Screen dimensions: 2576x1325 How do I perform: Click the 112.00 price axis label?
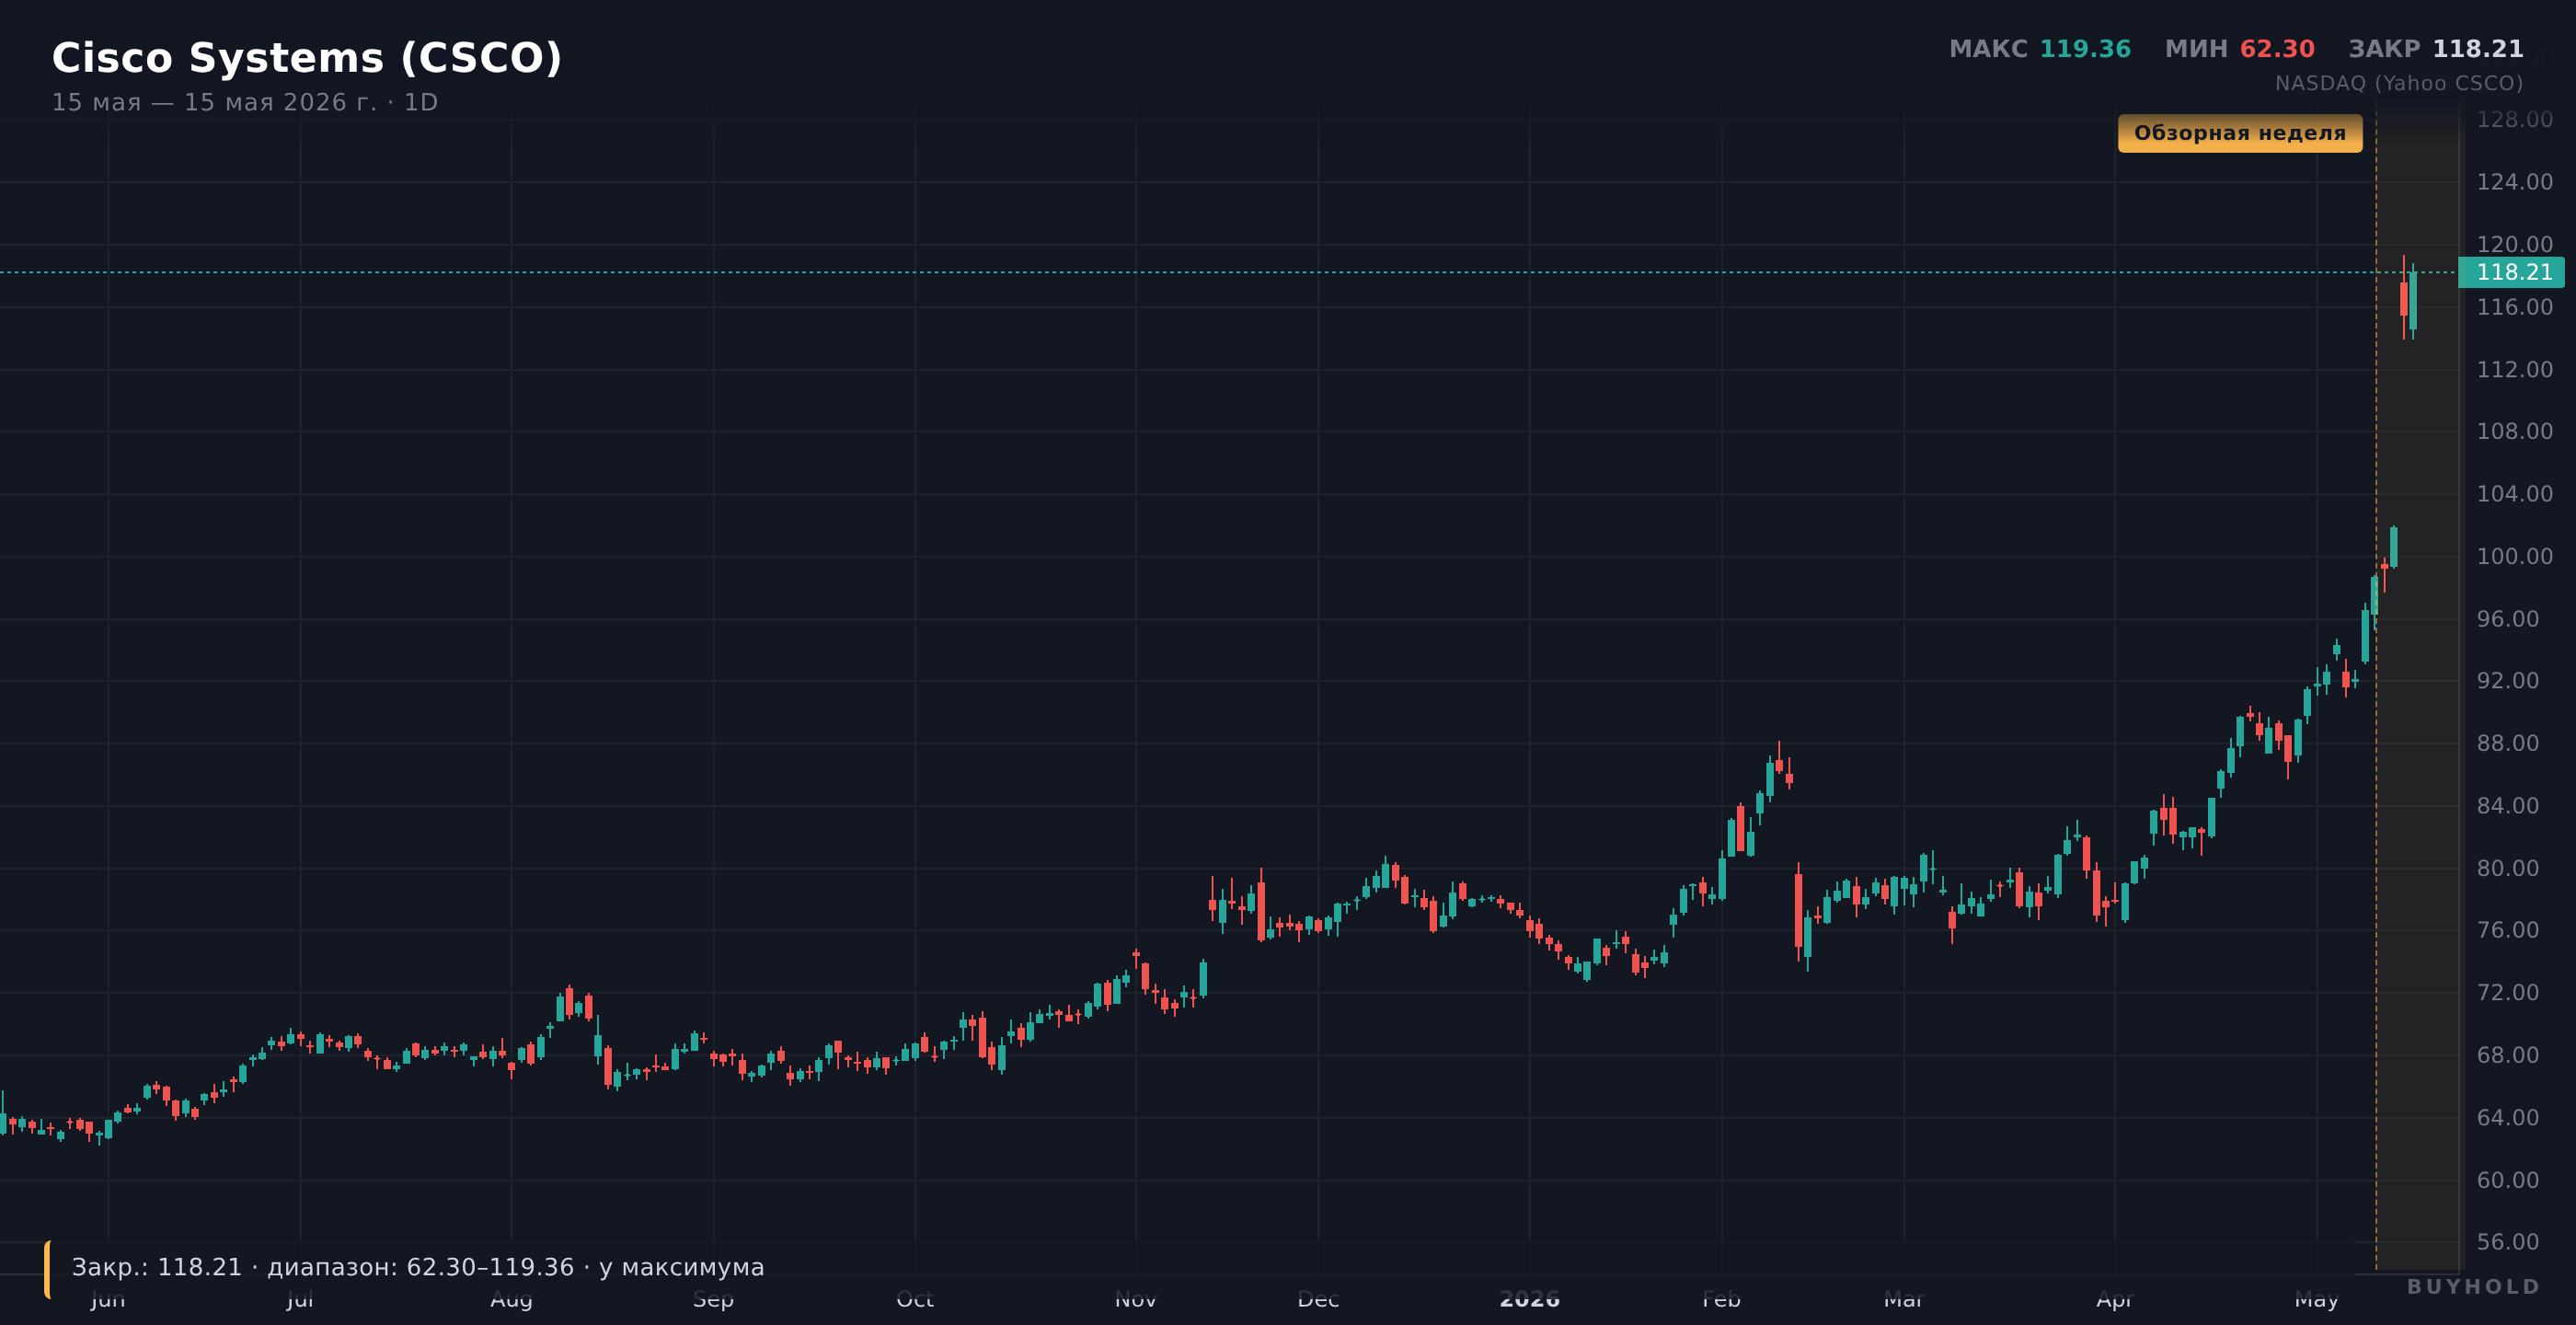[2514, 369]
